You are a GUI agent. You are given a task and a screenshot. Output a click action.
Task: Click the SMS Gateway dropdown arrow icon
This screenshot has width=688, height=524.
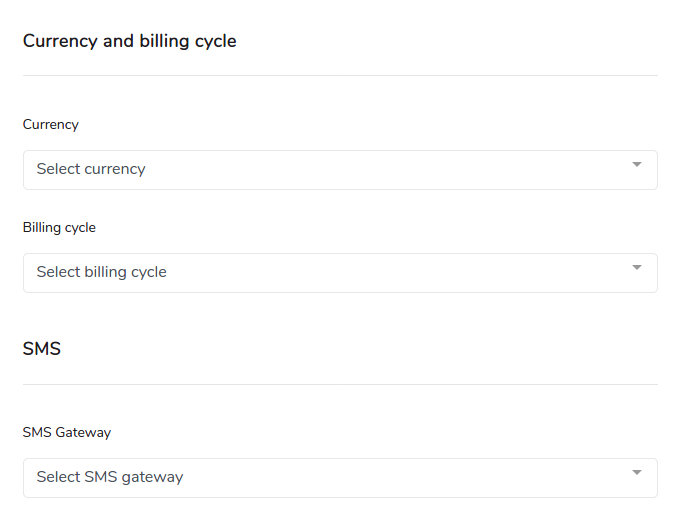click(637, 473)
